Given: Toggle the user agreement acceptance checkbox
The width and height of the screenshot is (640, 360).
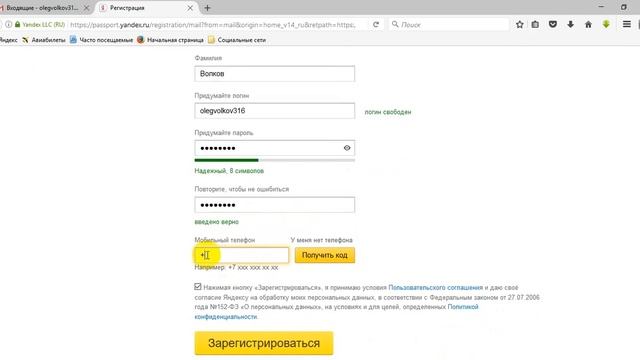Looking at the screenshot, I should pos(198,287).
